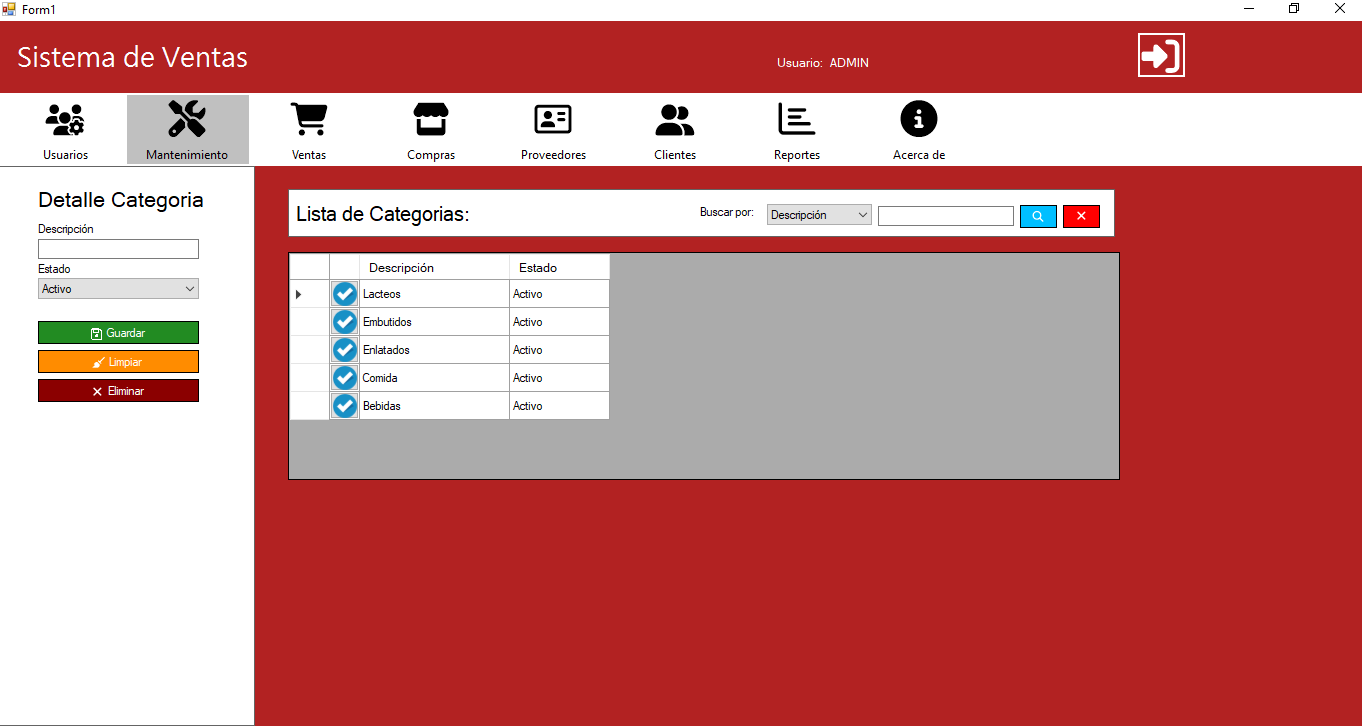Click the Acerca de info icon
1362x726 pixels.
click(x=919, y=120)
